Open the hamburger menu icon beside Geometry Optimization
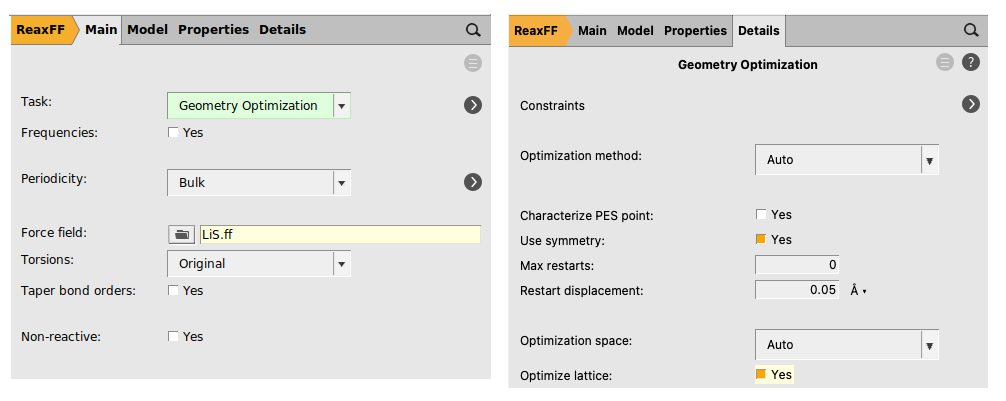1006x401 pixels. (x=945, y=63)
